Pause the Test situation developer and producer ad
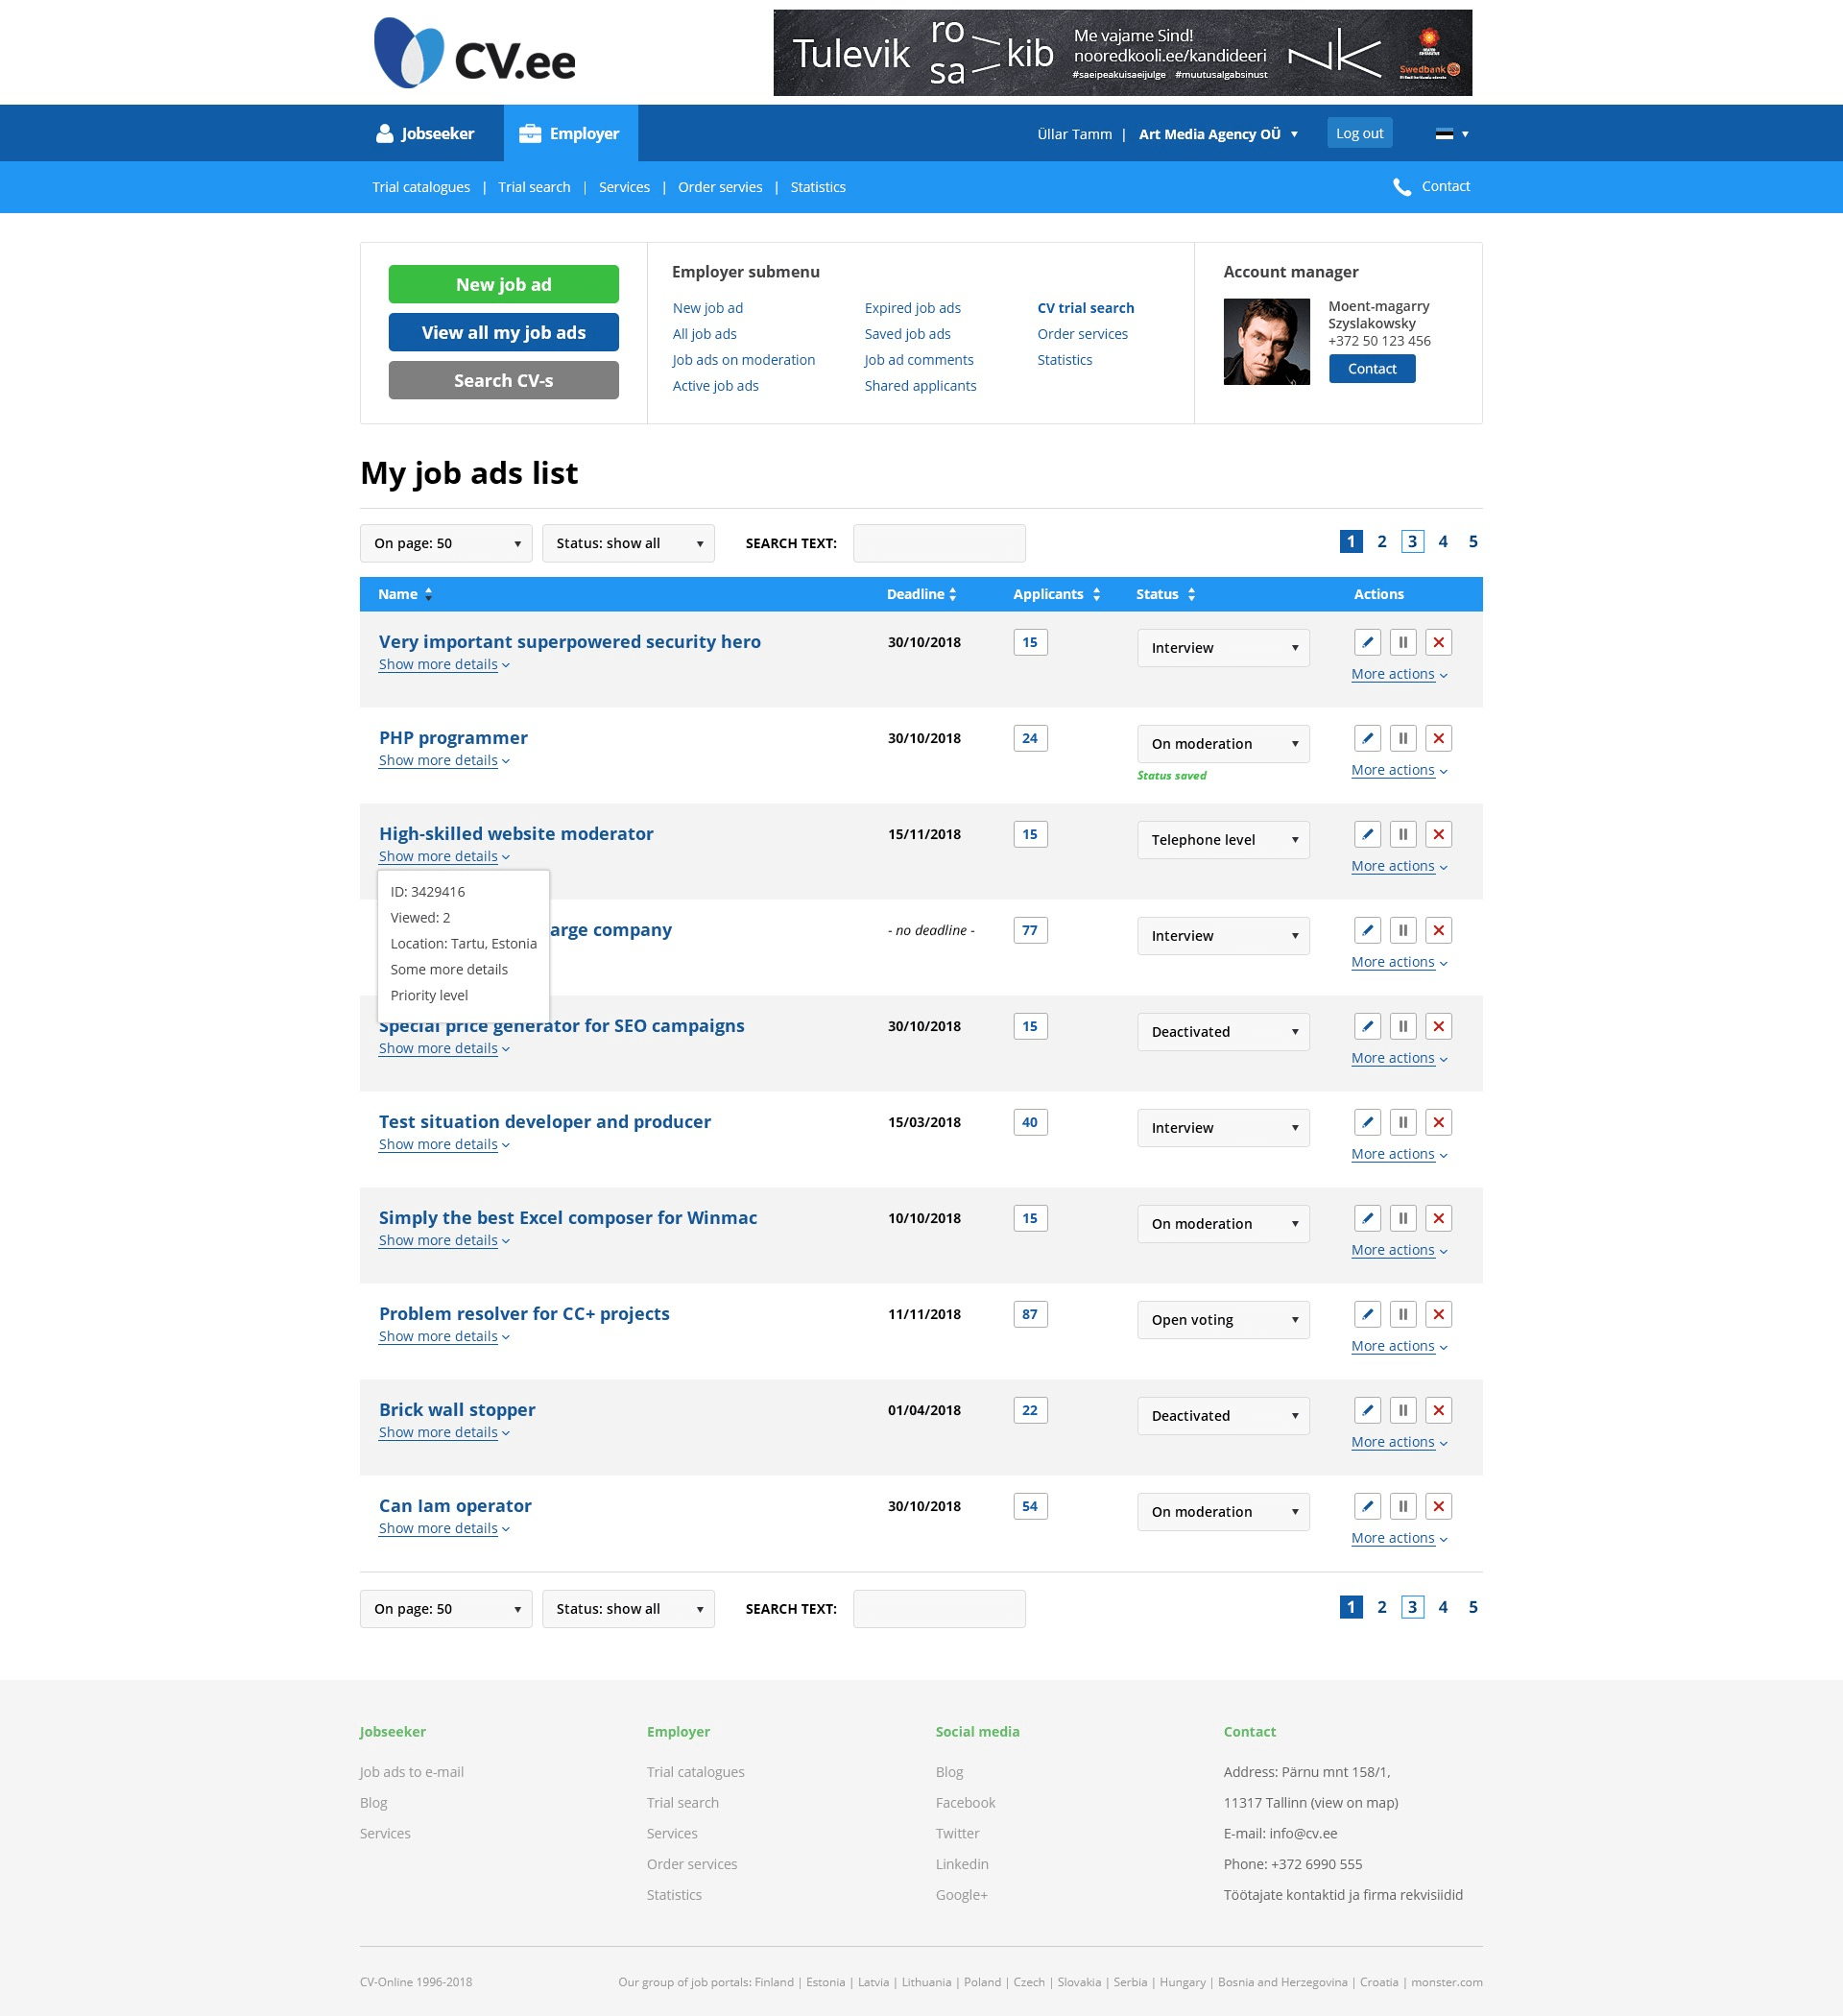This screenshot has height=2016, width=1843. 1403,1122
